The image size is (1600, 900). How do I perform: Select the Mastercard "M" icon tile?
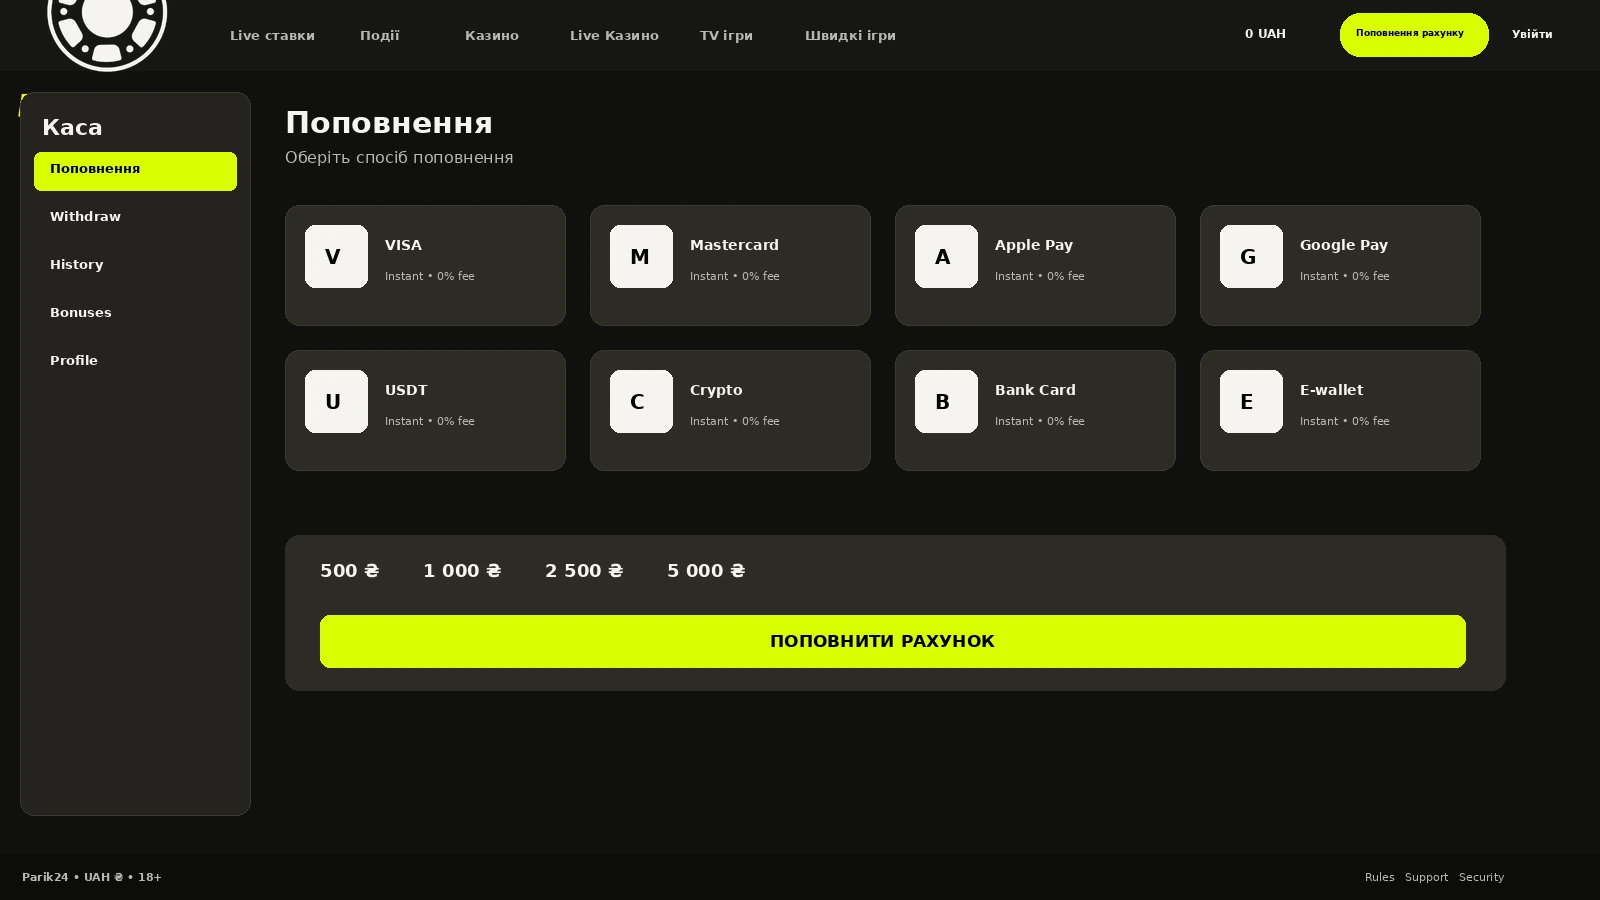pyautogui.click(x=641, y=257)
